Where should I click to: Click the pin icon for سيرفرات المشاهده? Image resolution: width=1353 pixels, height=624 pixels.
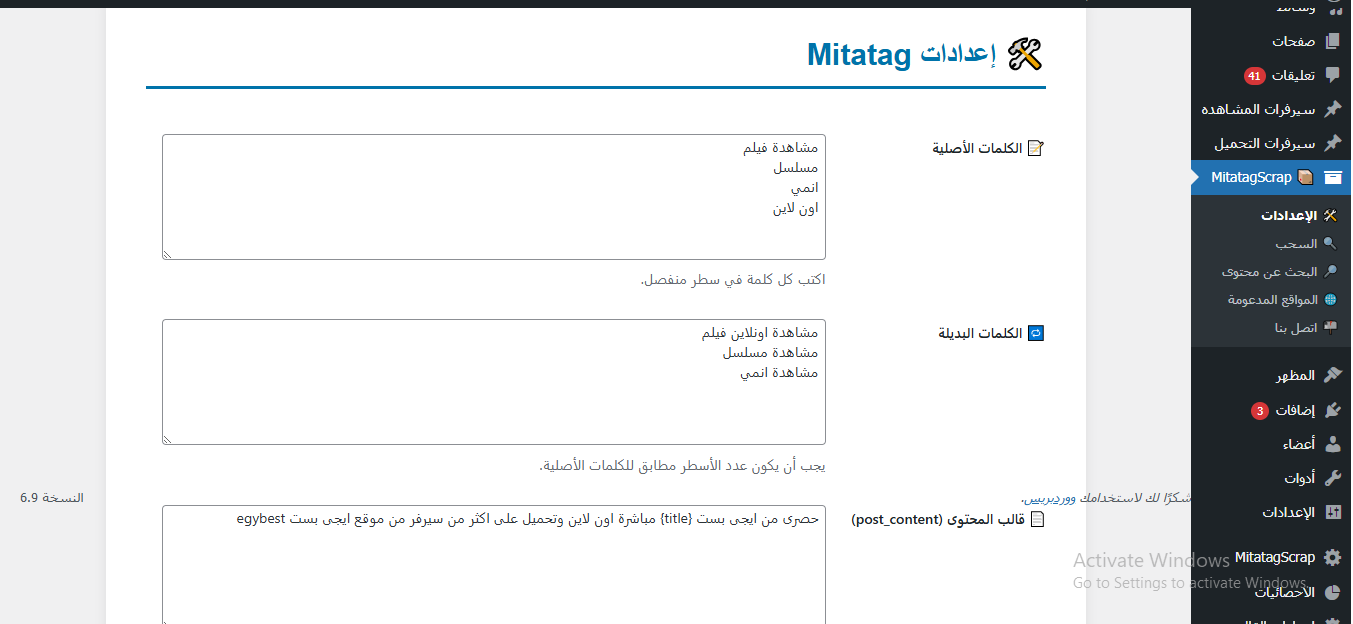[1332, 109]
